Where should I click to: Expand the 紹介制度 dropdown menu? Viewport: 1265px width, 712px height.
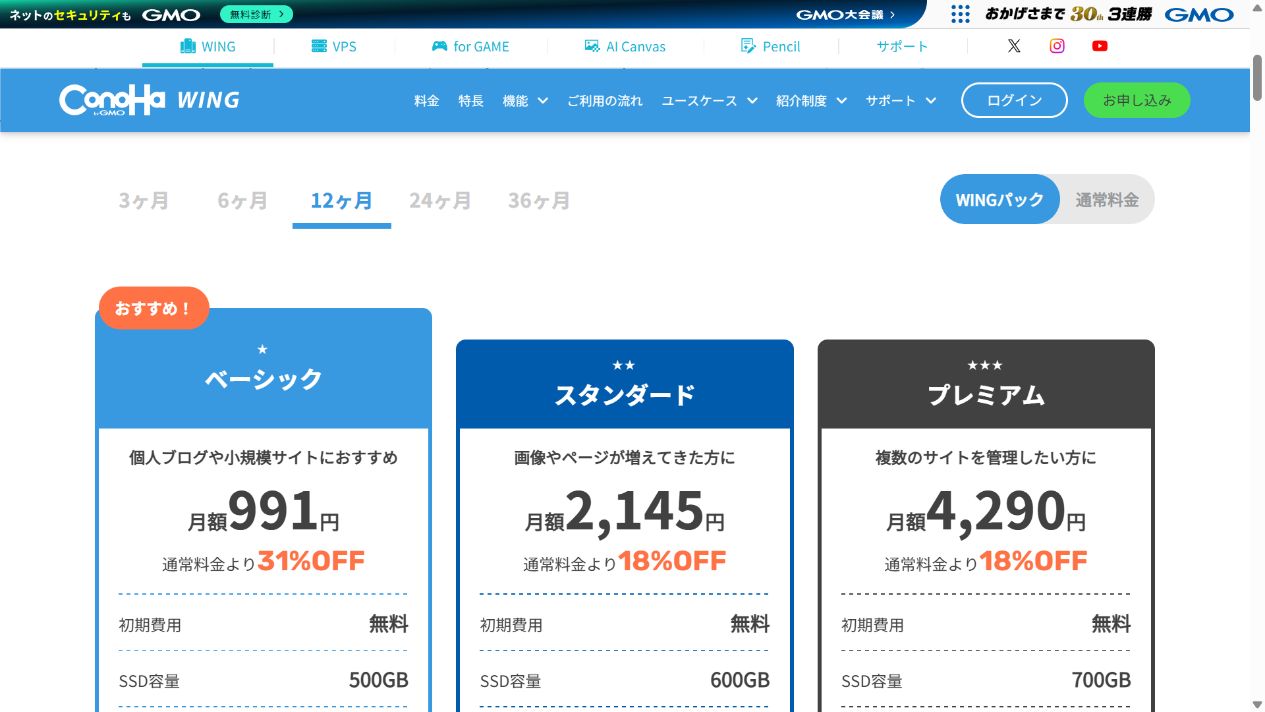pos(812,101)
